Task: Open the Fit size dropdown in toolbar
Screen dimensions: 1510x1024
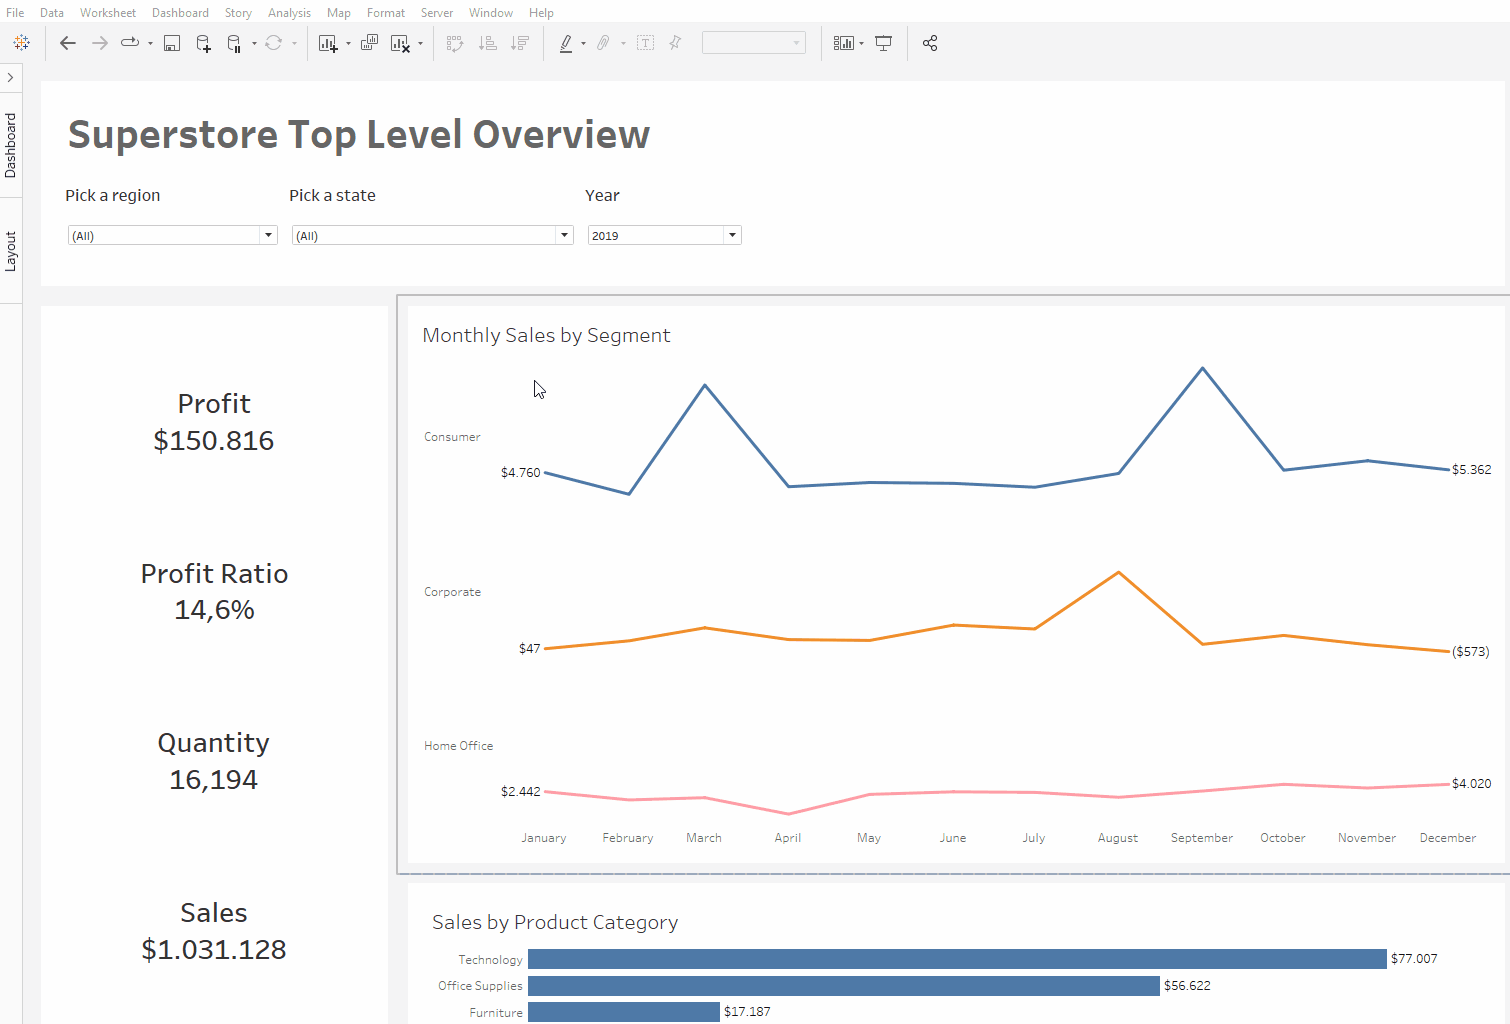Action: point(754,43)
